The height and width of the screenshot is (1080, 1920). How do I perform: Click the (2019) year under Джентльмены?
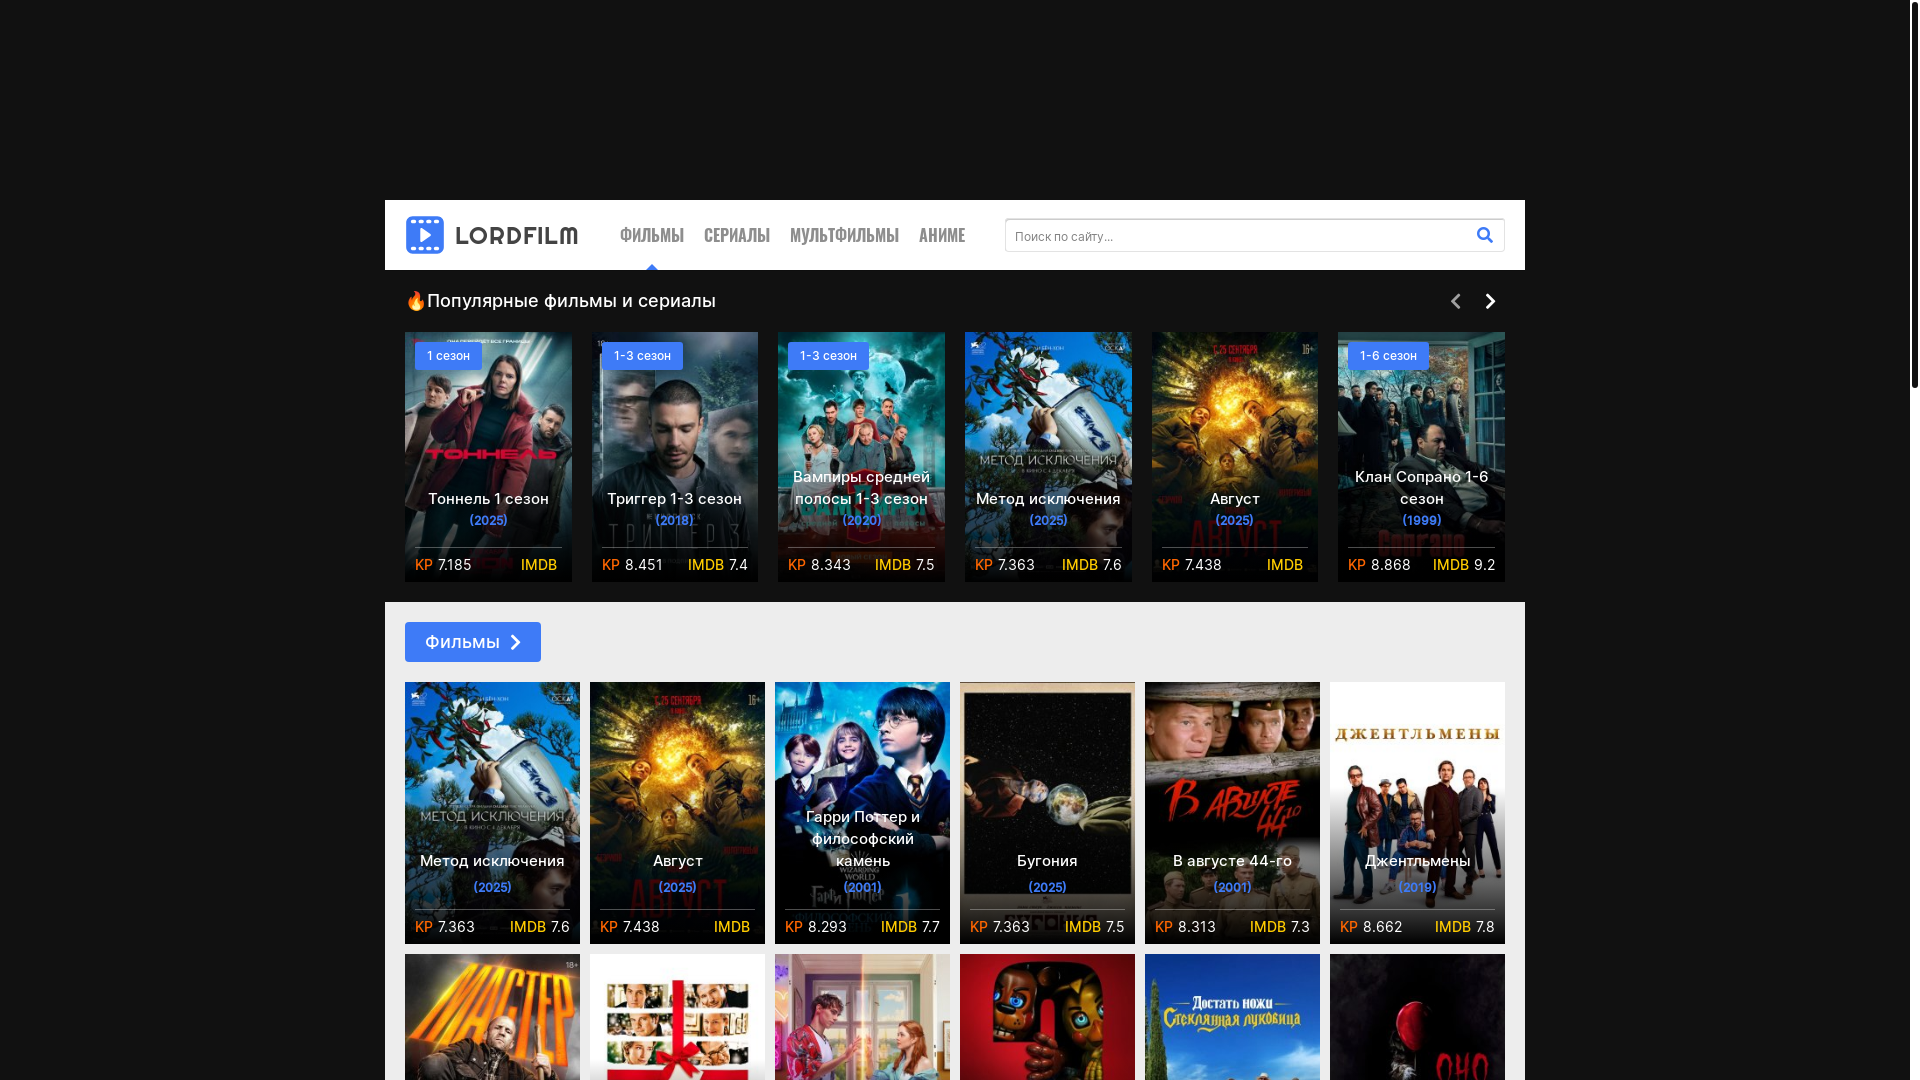(1417, 887)
